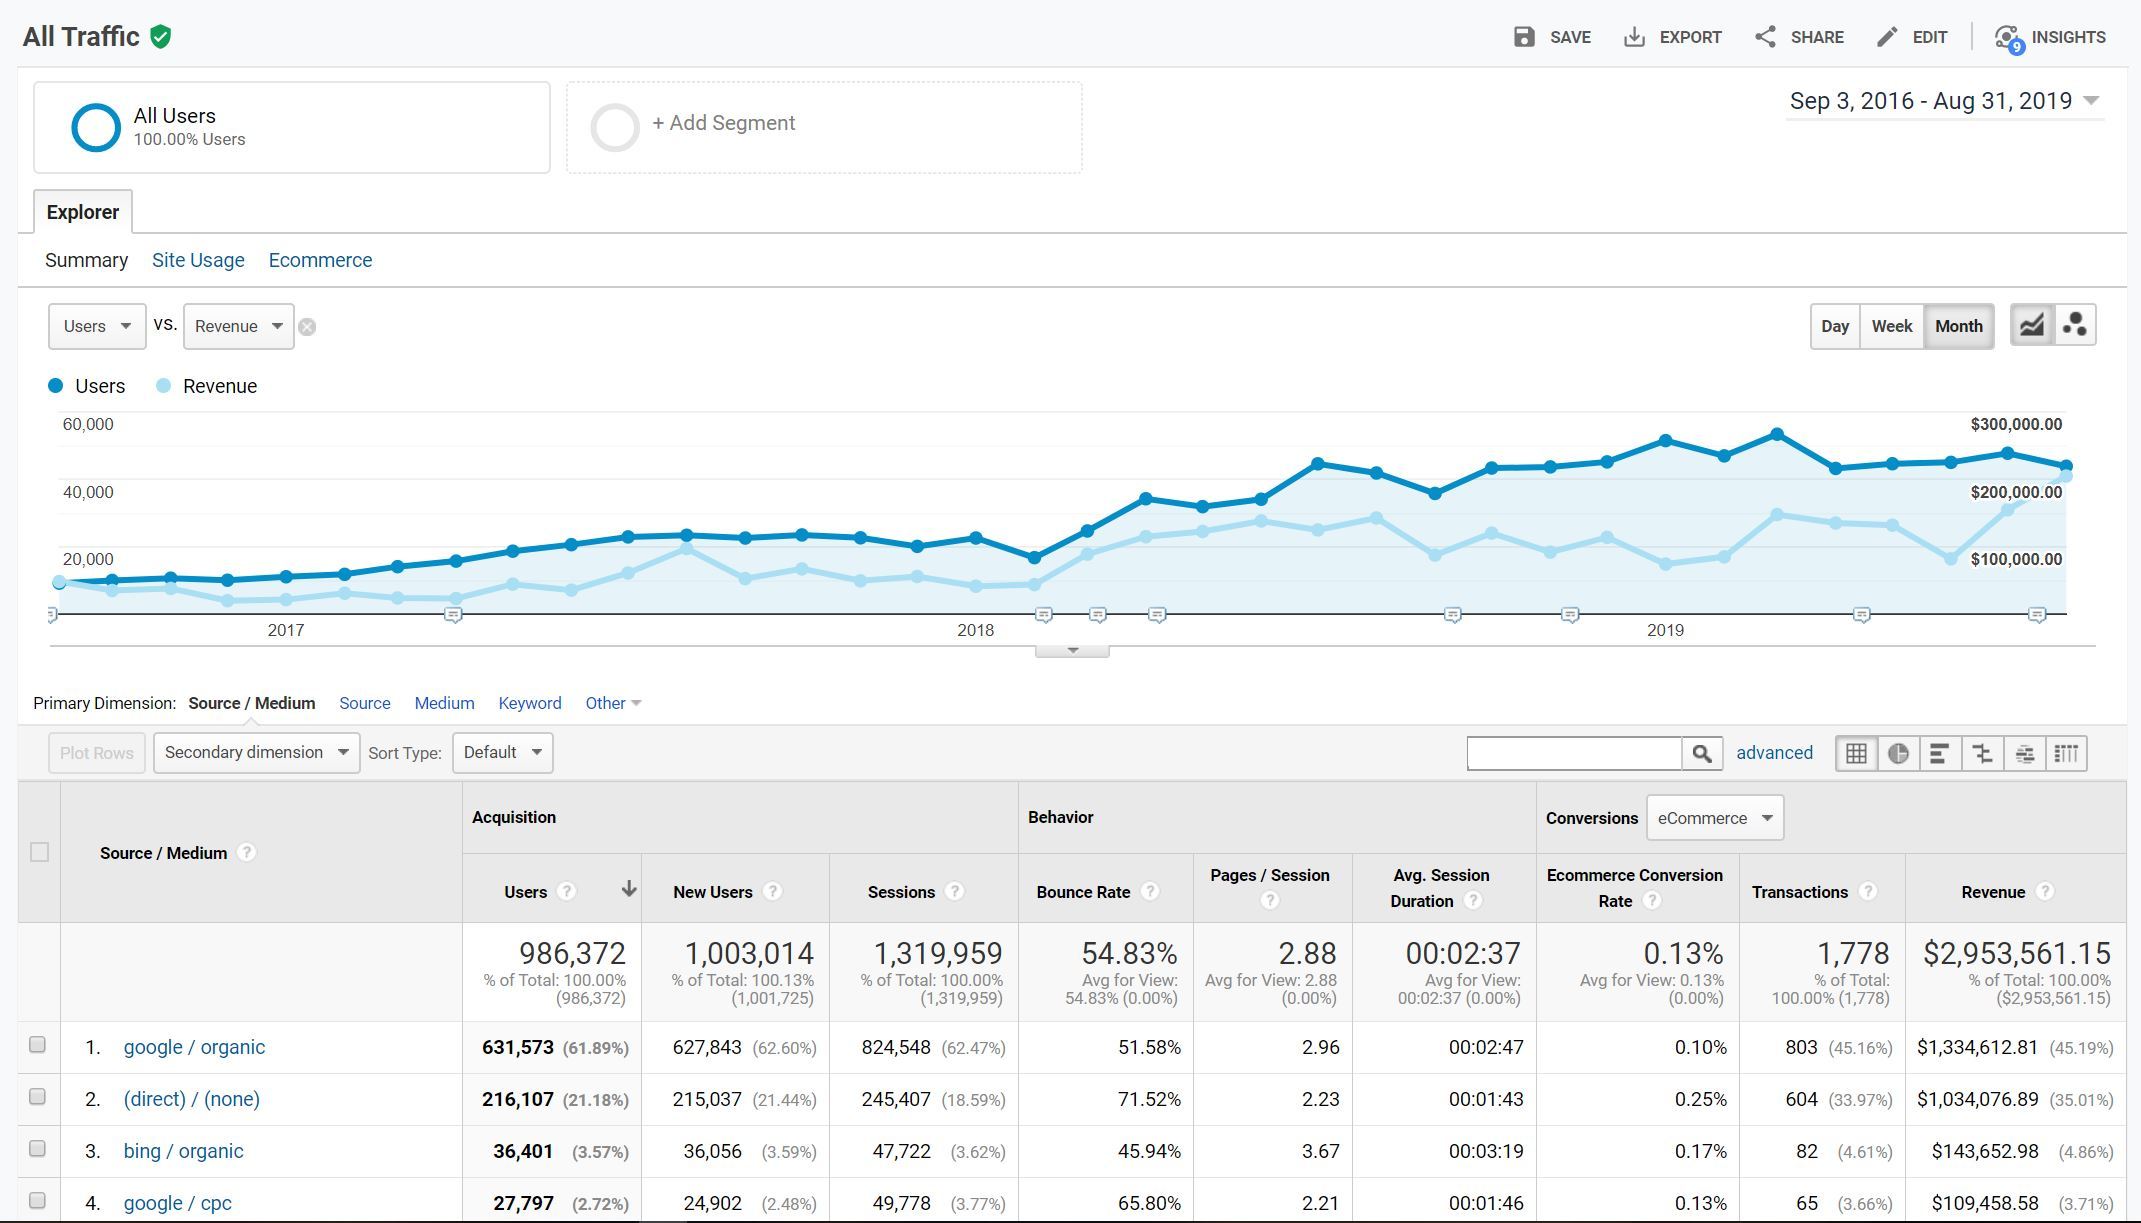2141x1223 pixels.
Task: Check the google / cpc row checkbox
Action: click(37, 1201)
